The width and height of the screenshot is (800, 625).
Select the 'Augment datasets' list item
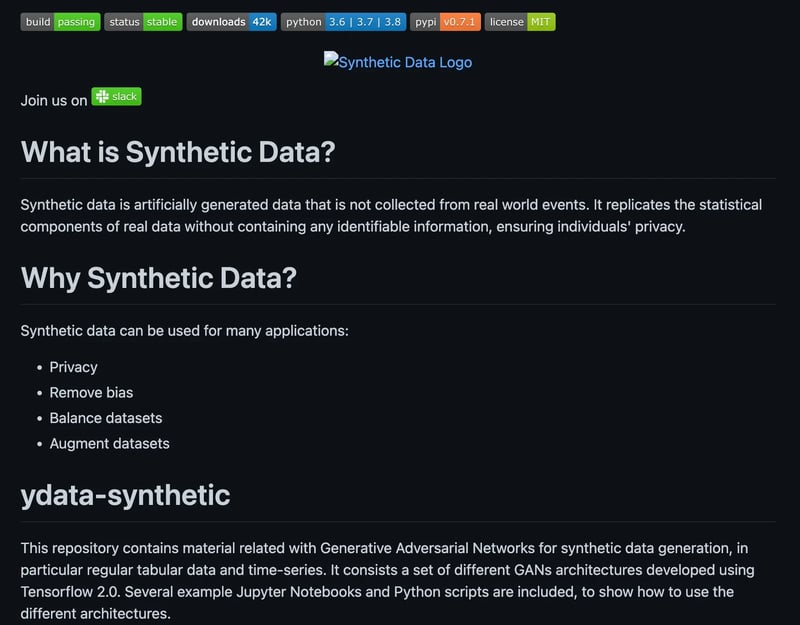[109, 444]
